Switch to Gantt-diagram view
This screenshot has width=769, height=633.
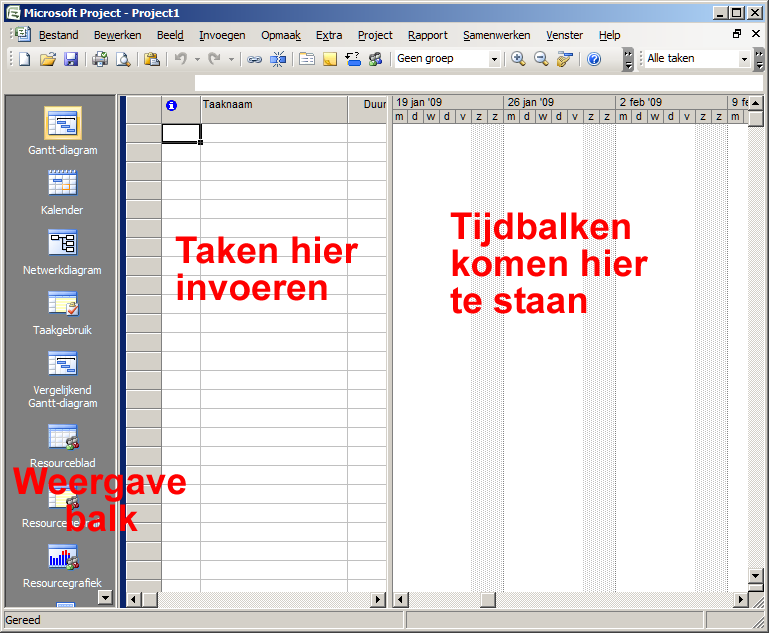tap(63, 131)
